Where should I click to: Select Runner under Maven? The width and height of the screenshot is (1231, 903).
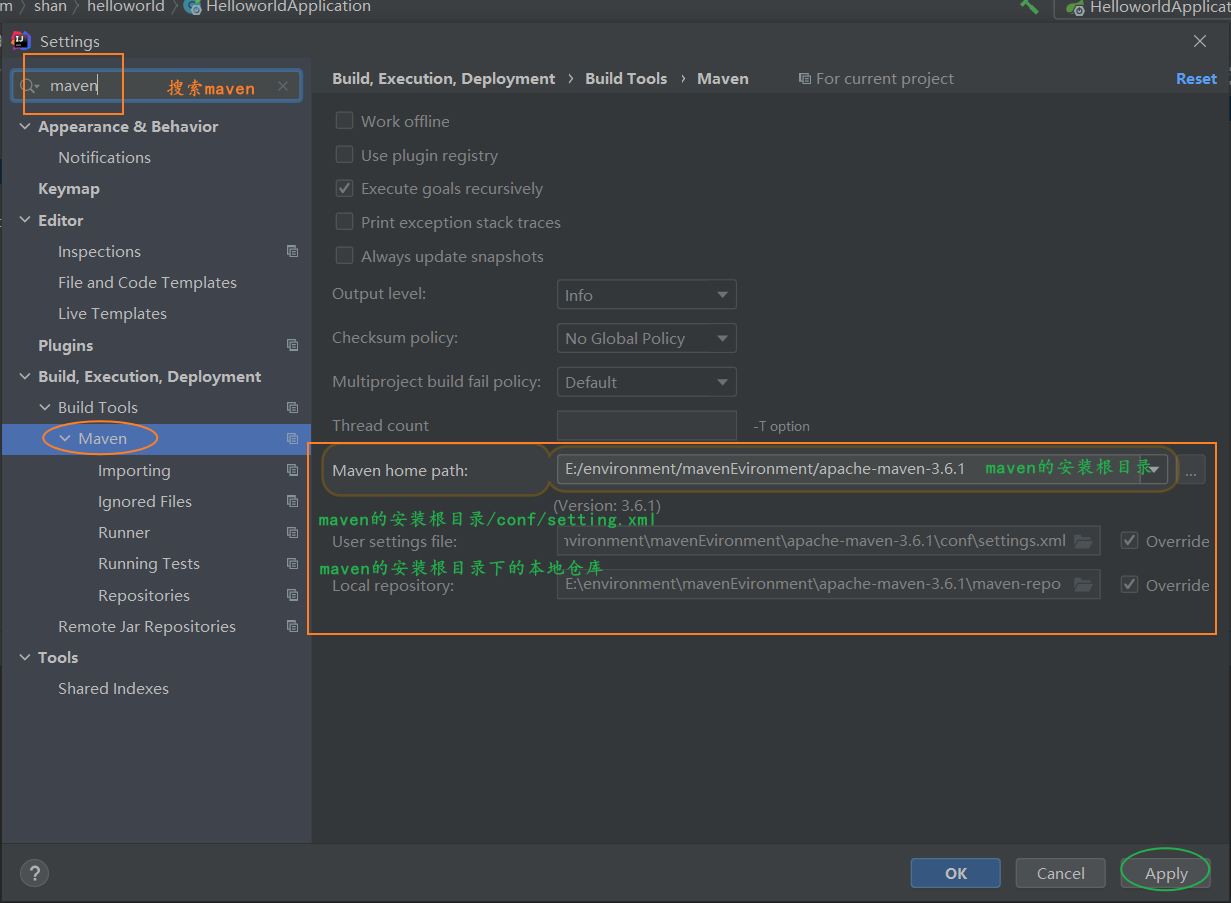[x=124, y=532]
